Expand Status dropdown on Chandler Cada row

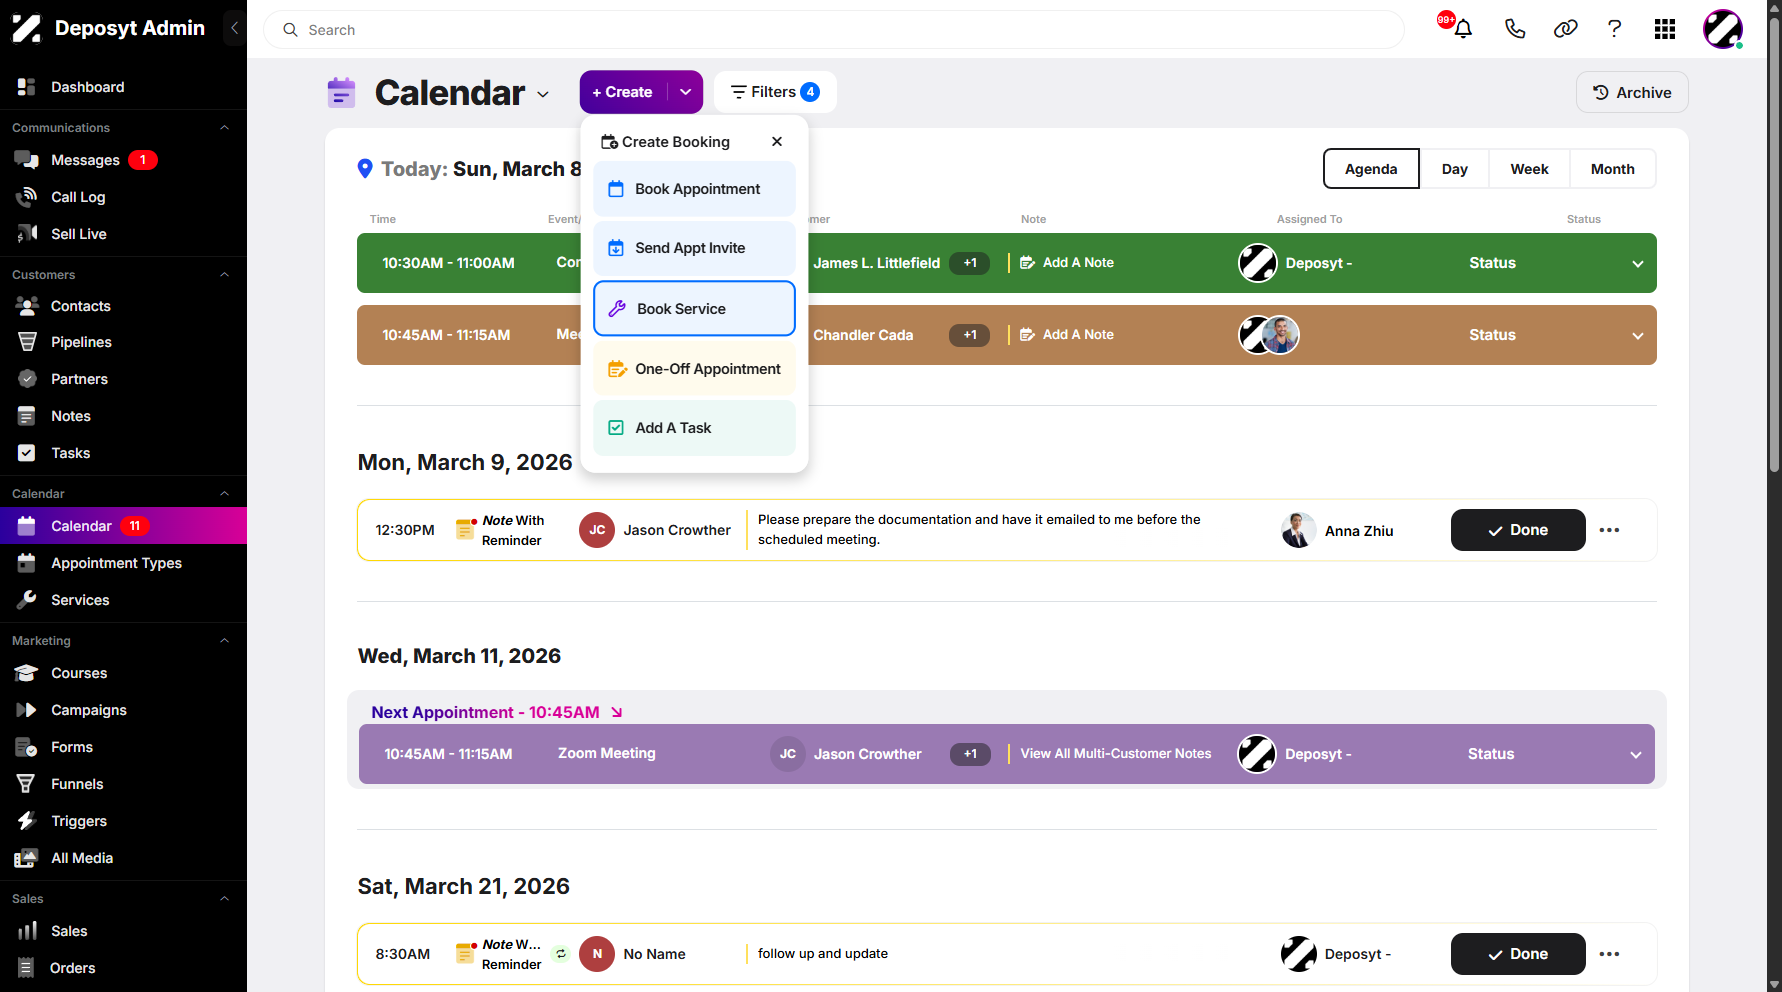click(1638, 336)
